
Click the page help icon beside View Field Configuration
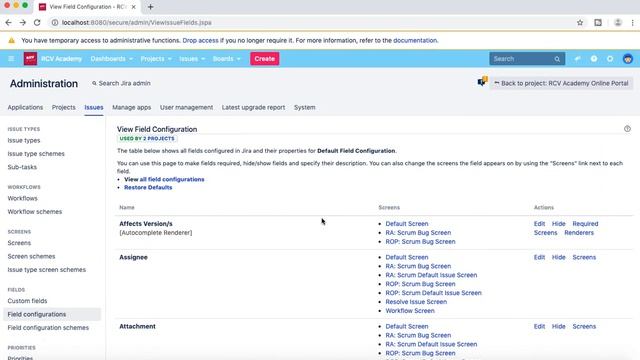627,129
